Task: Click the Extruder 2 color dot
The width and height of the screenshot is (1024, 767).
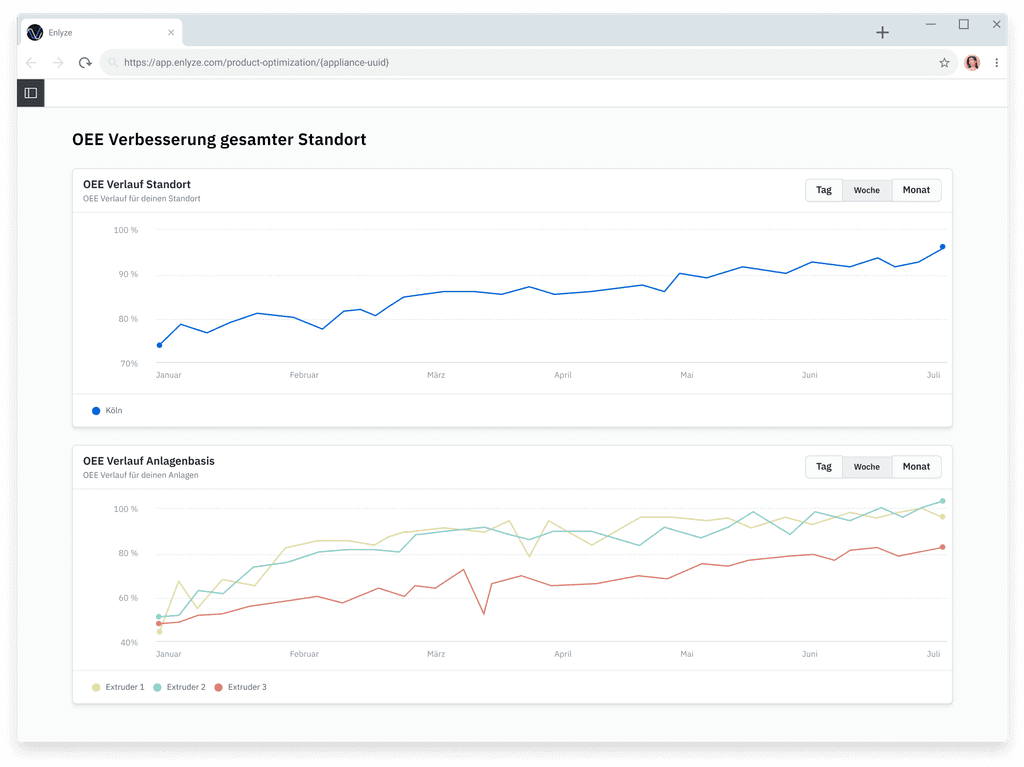Action: [x=157, y=687]
